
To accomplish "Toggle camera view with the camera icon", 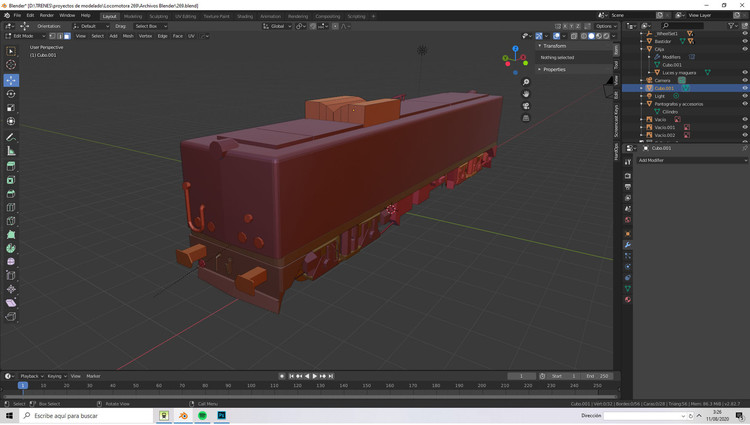I will pos(526,106).
